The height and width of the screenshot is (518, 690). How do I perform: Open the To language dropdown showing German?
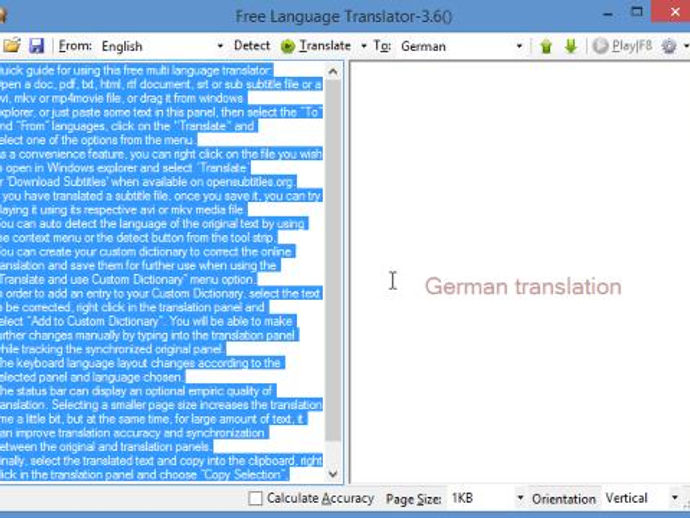462,46
